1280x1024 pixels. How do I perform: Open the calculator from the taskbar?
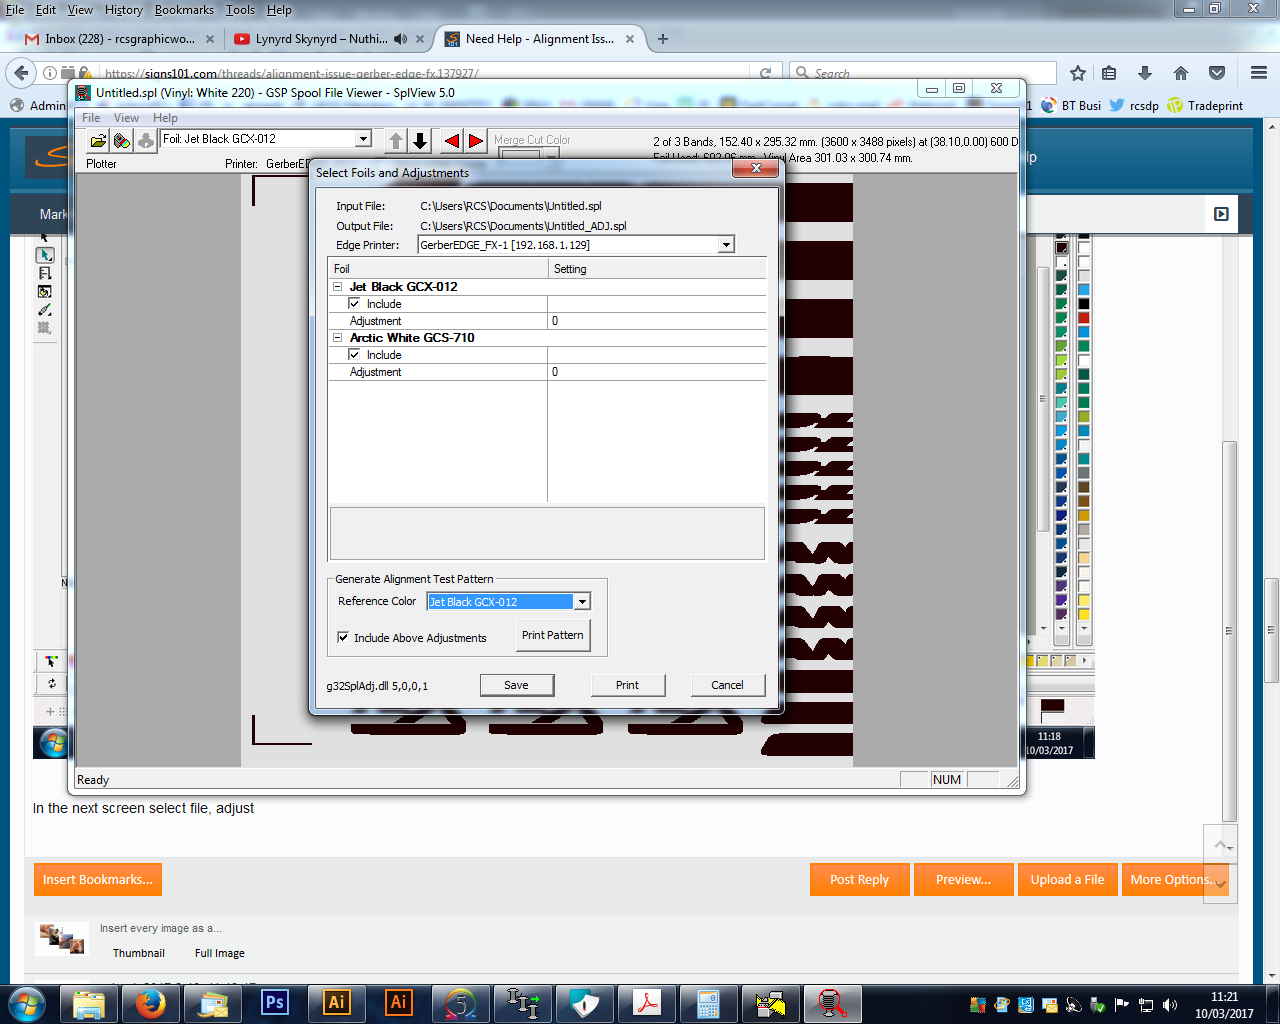pos(708,1003)
